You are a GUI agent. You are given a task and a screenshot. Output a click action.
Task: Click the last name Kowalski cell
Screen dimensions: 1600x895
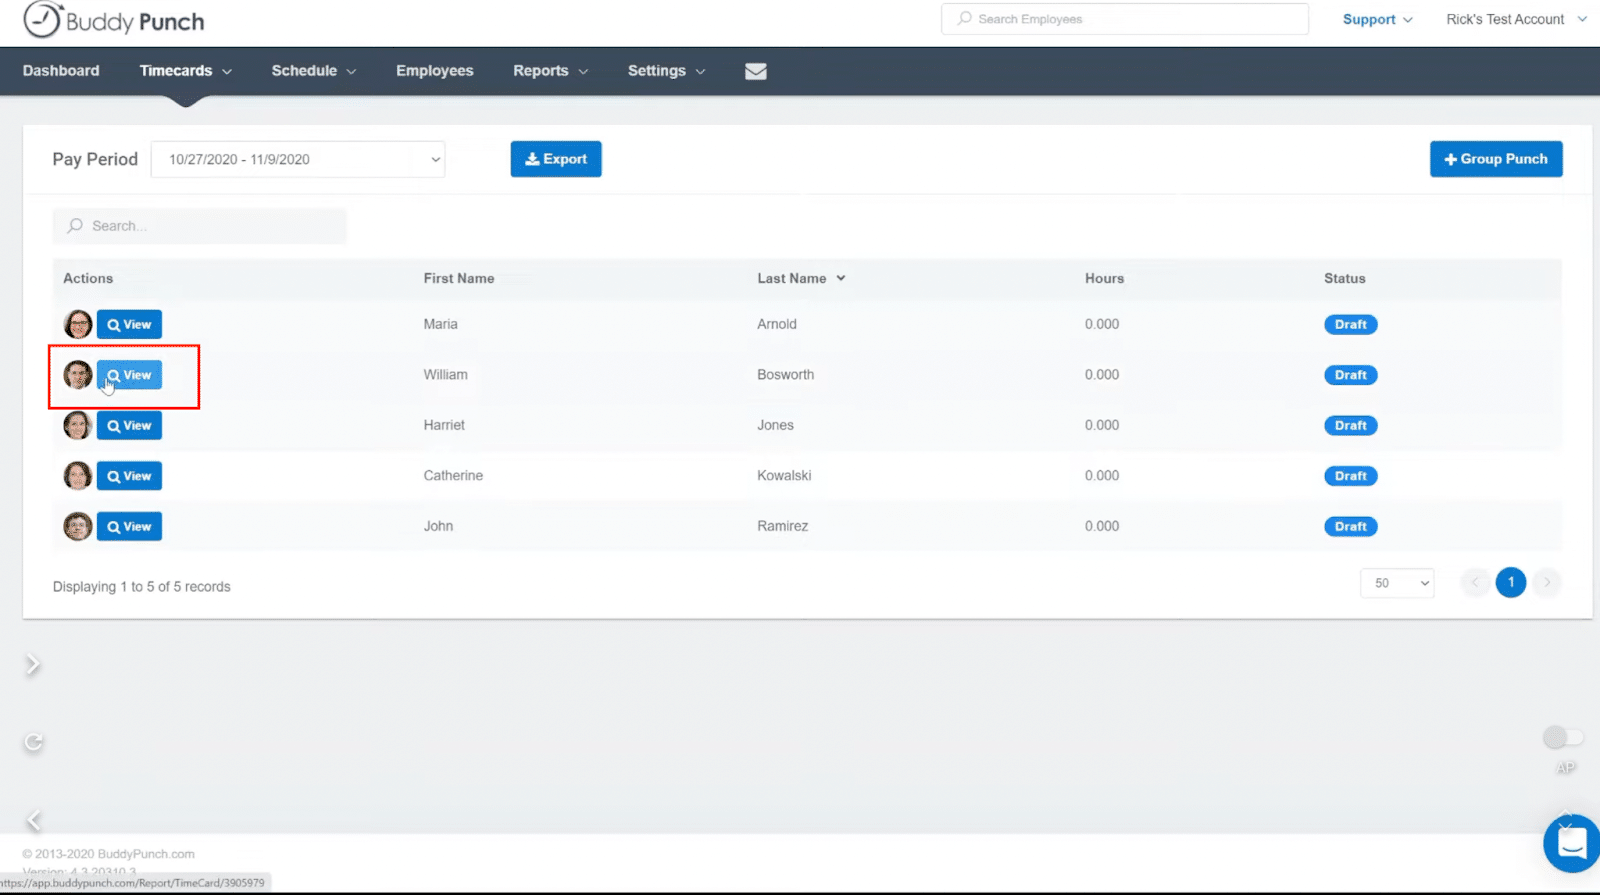[784, 476]
